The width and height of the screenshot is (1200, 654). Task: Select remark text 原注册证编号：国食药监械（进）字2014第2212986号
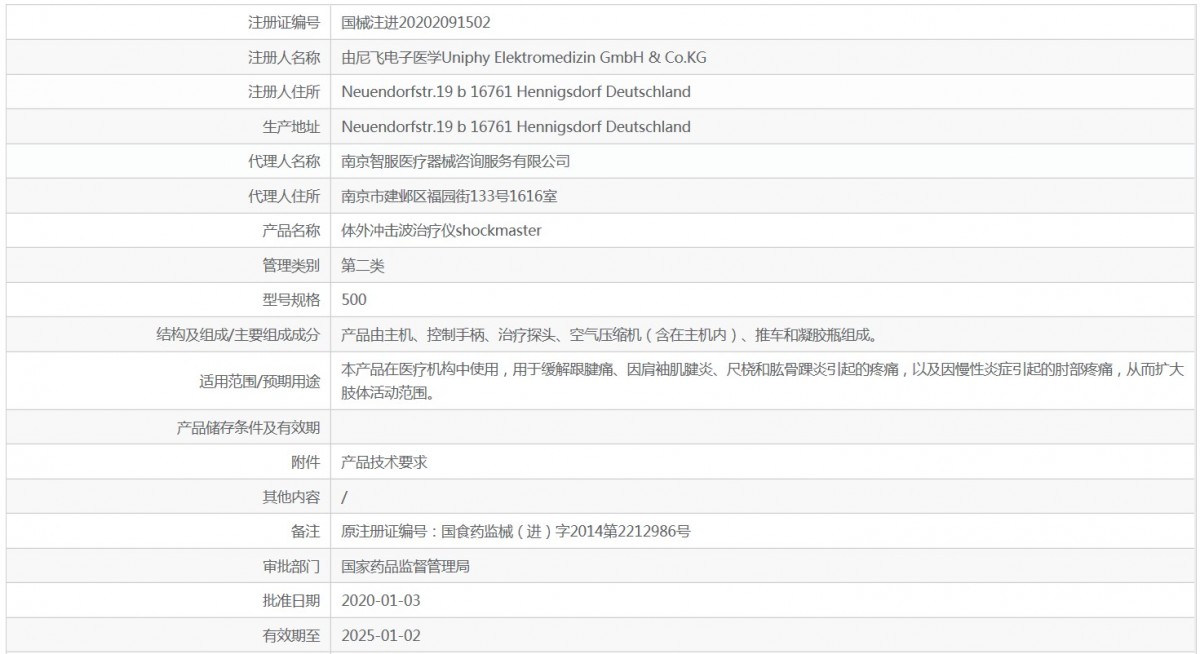tap(516, 531)
